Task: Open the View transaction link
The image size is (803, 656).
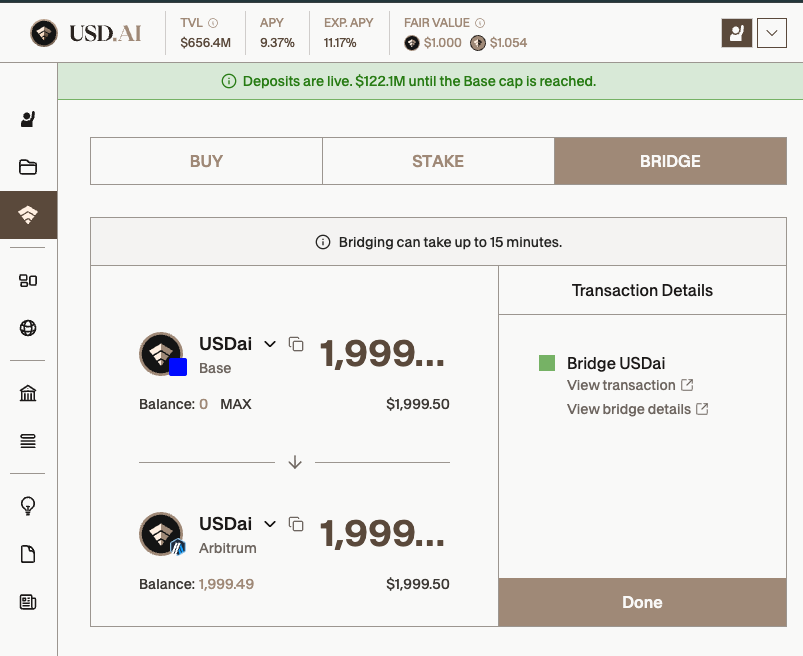Action: click(x=630, y=385)
